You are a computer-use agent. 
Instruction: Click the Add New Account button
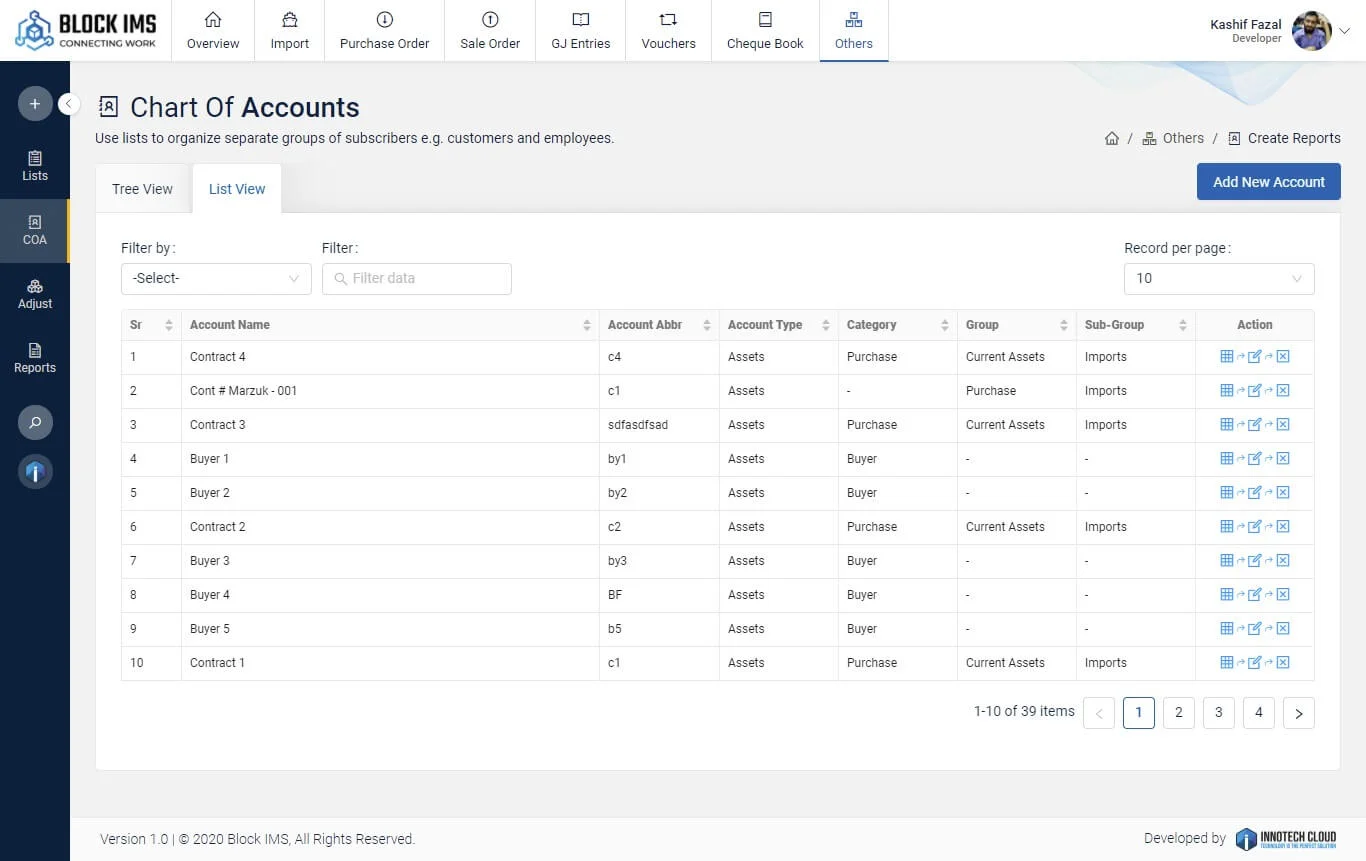pos(1268,182)
